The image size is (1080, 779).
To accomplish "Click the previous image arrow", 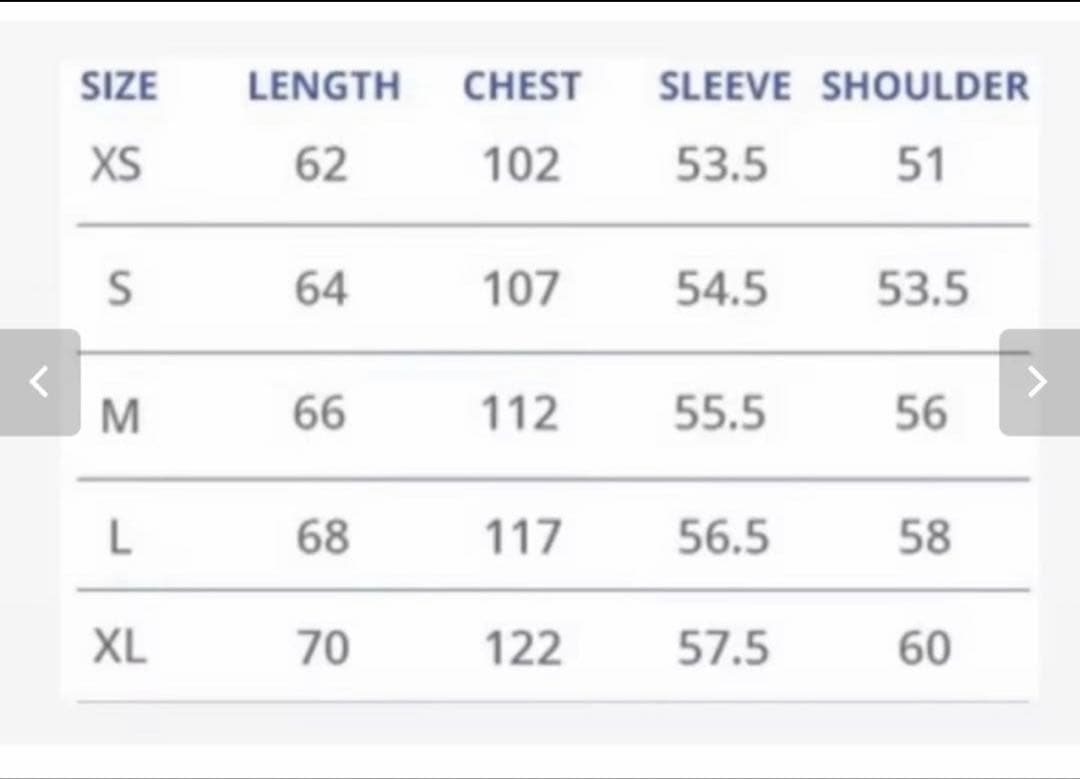I will (39, 382).
